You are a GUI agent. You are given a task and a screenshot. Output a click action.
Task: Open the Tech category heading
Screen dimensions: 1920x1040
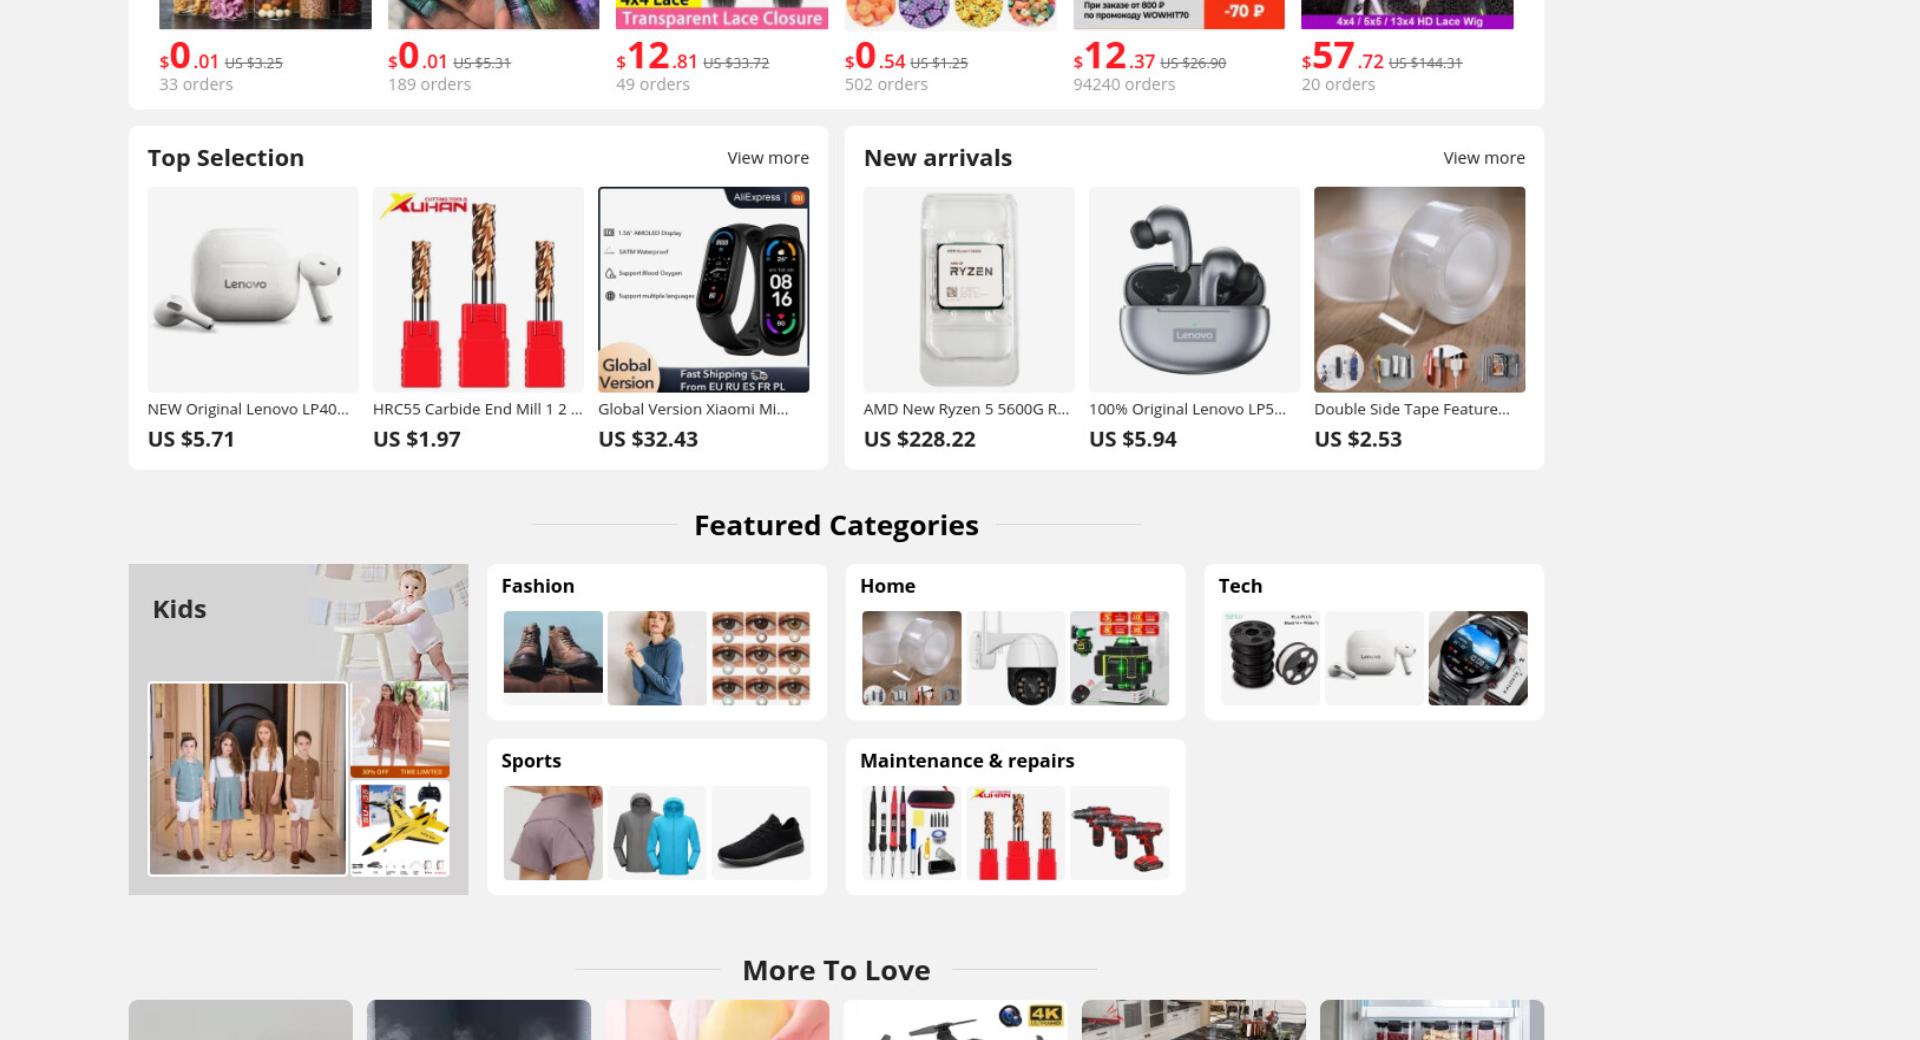click(x=1240, y=586)
